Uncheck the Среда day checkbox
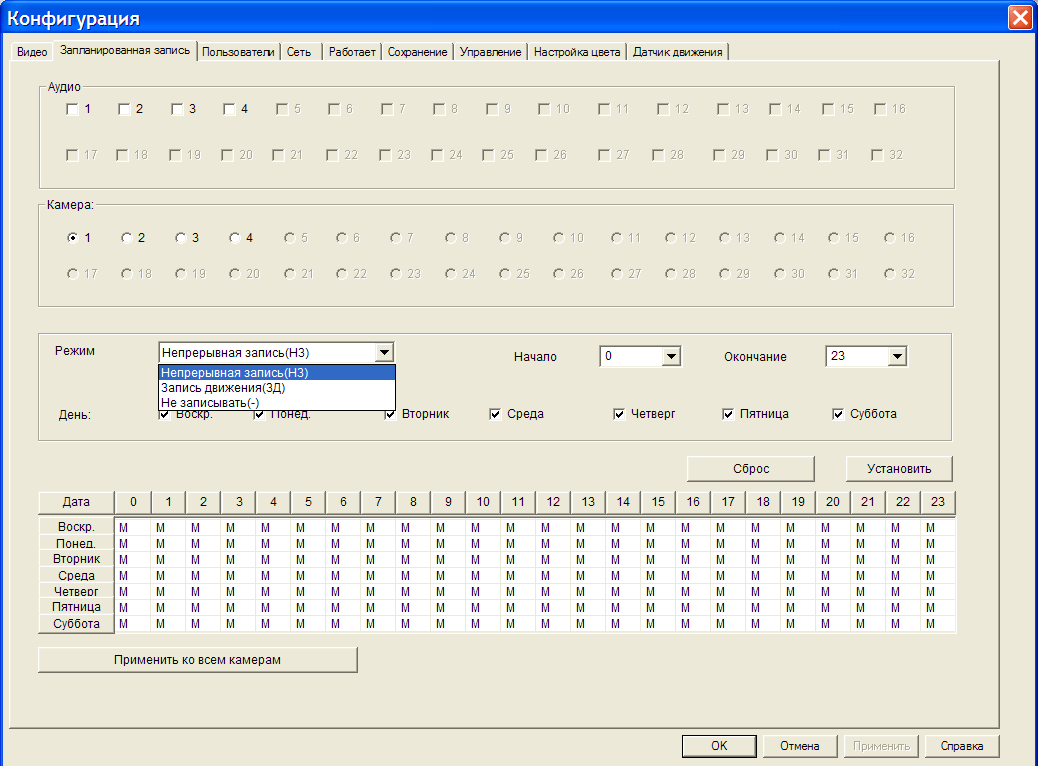 coord(495,414)
